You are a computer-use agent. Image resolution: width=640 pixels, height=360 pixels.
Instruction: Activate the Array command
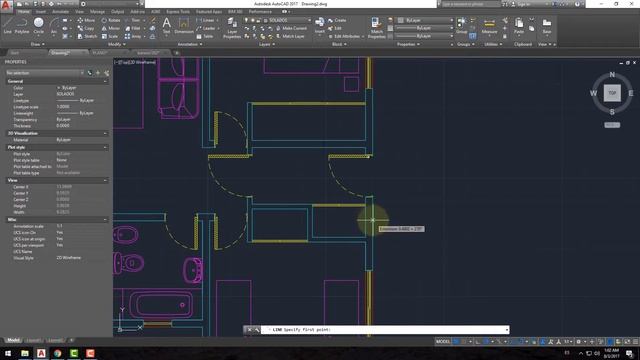pos(133,36)
